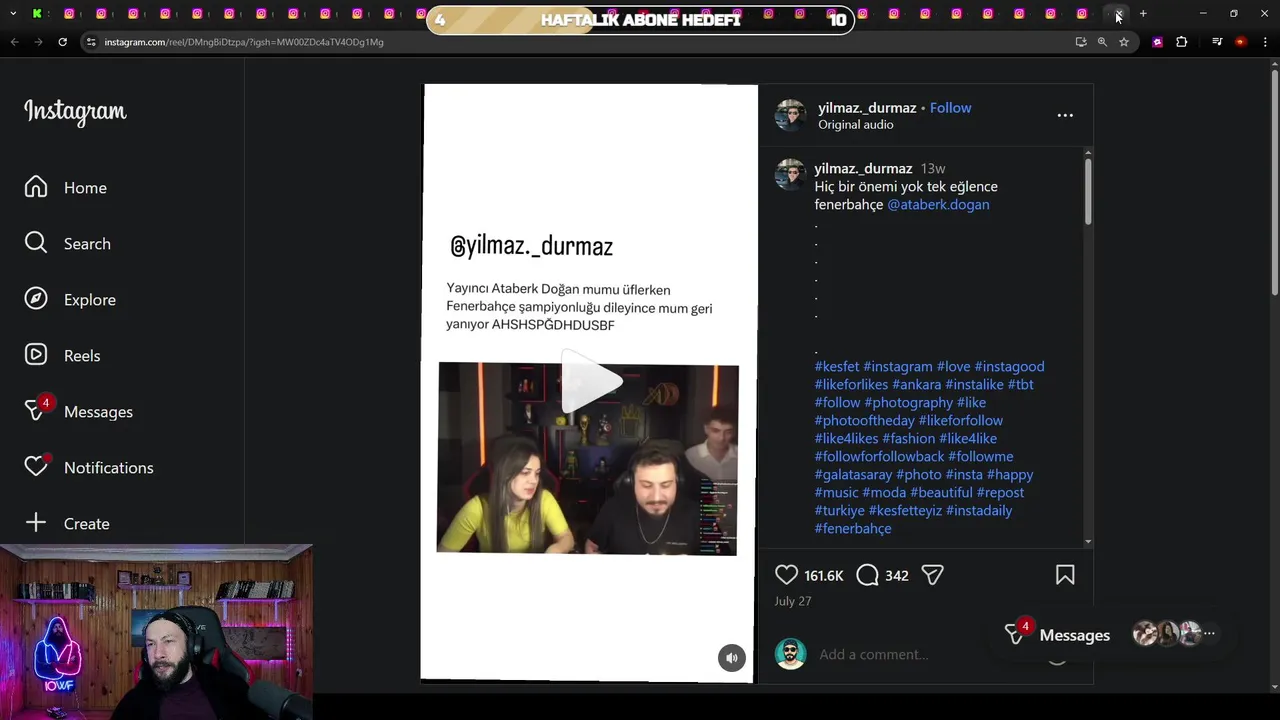Open the @ataberk.dogan mention
1280x720 pixels.
click(938, 204)
